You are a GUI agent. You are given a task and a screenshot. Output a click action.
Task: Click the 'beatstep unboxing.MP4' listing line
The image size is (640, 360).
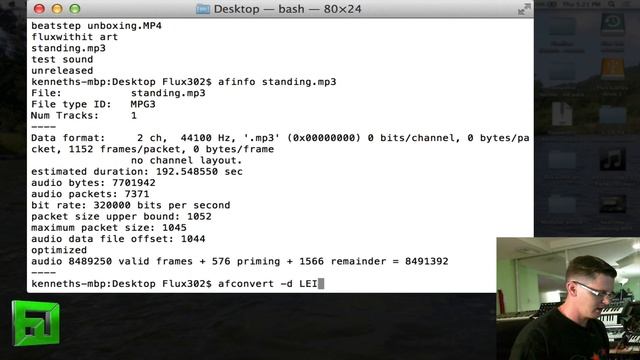[x=96, y=26]
